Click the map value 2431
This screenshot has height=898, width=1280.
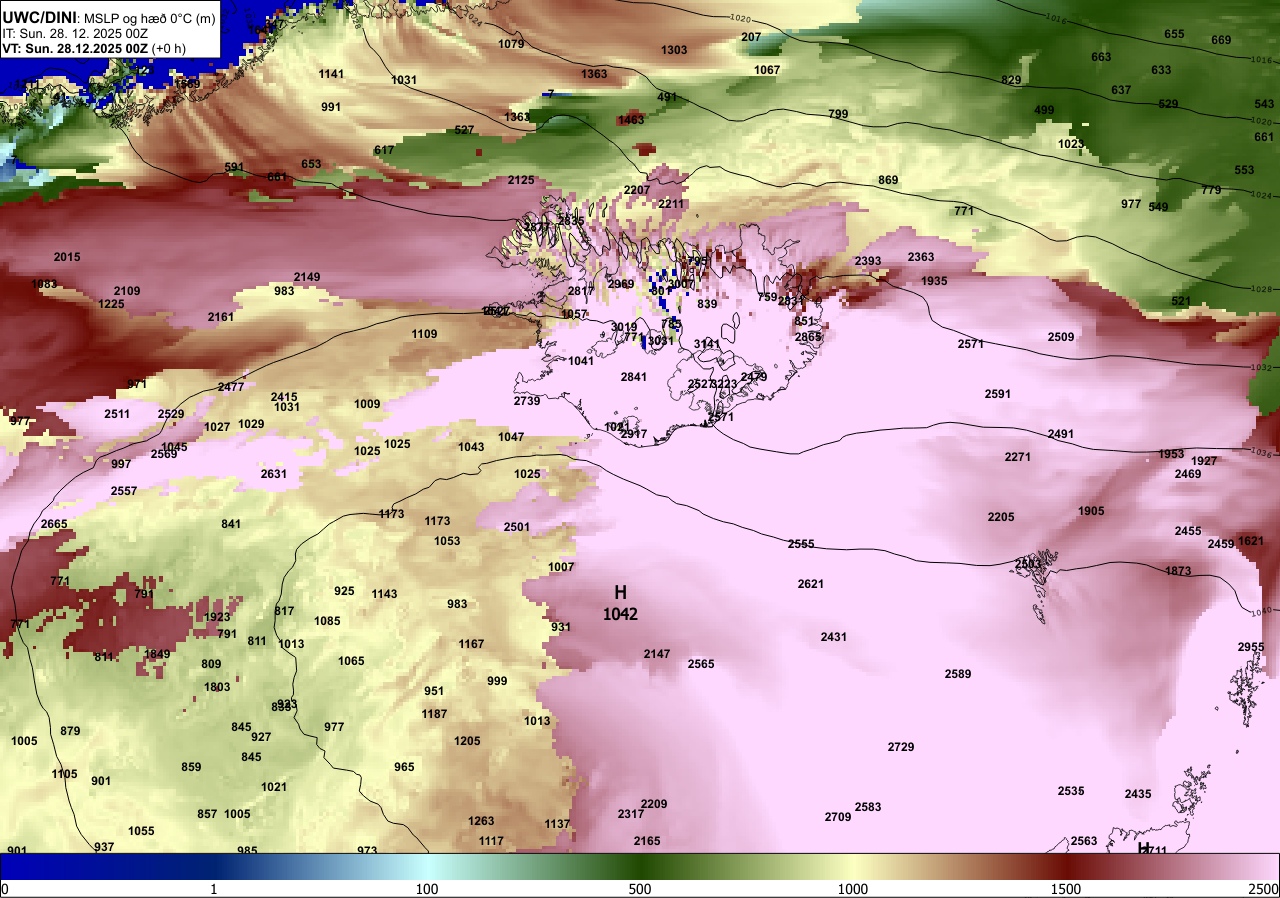point(834,637)
